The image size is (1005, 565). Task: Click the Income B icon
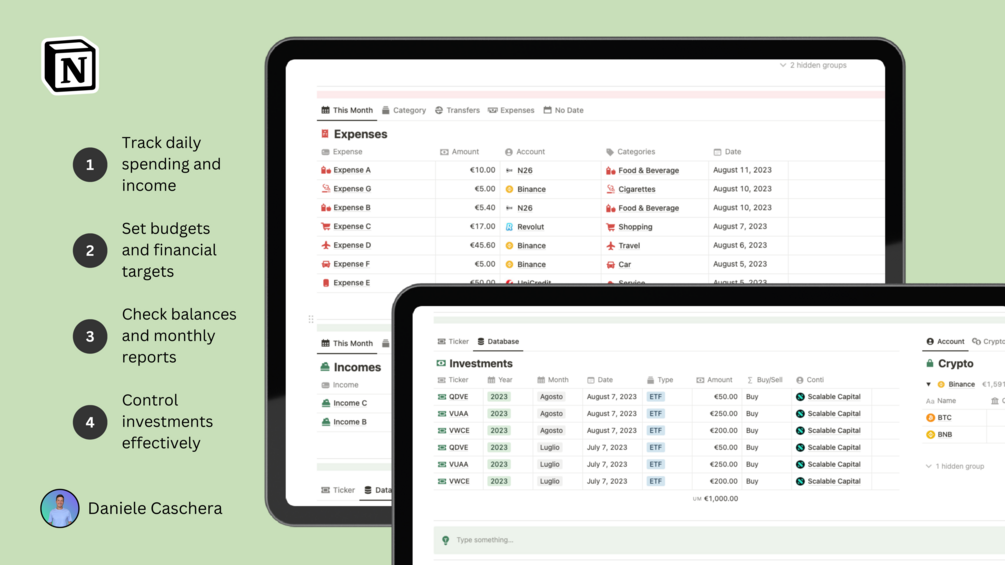(x=326, y=422)
